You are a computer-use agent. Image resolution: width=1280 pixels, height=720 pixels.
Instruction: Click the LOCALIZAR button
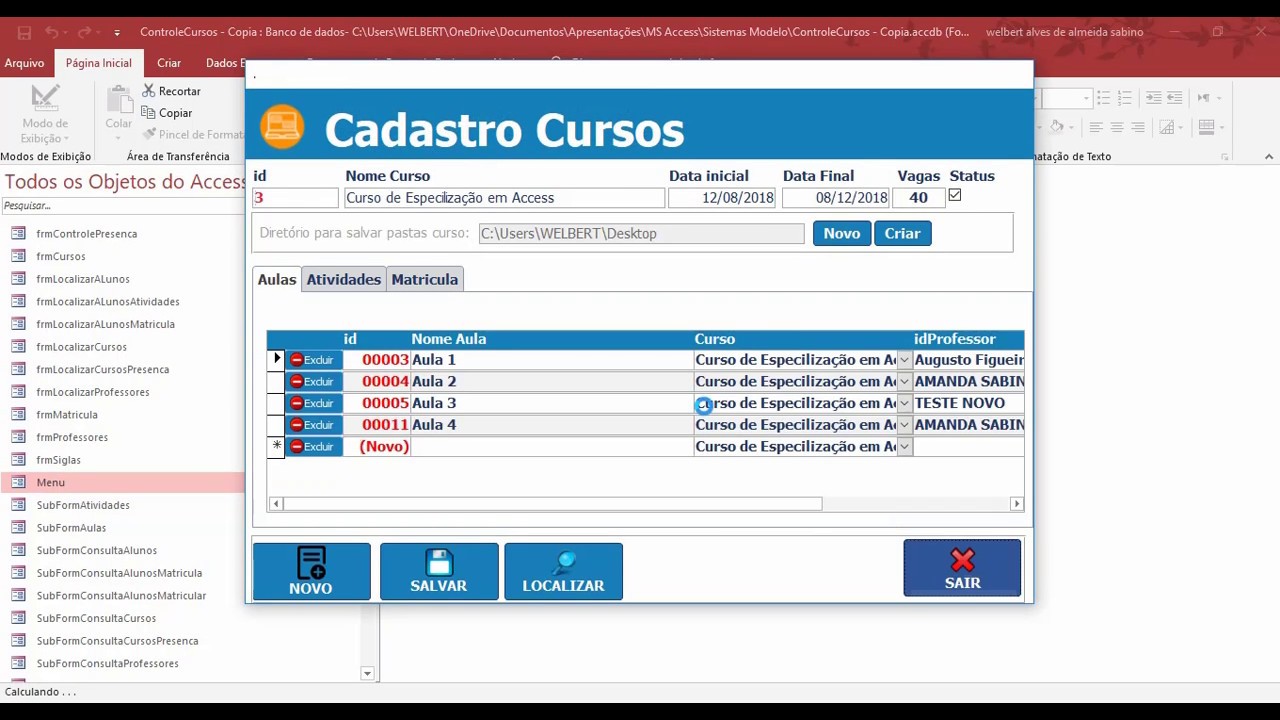point(563,572)
